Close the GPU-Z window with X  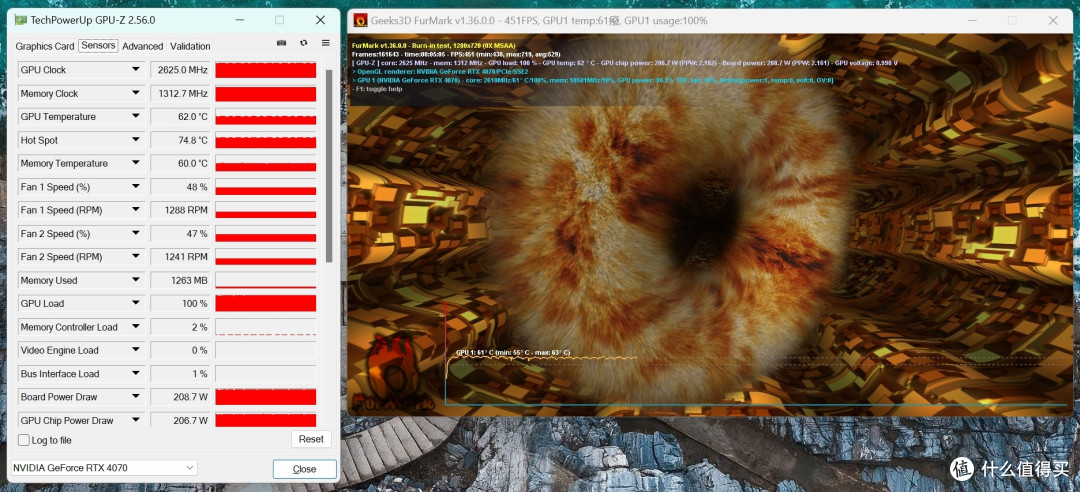(320, 20)
